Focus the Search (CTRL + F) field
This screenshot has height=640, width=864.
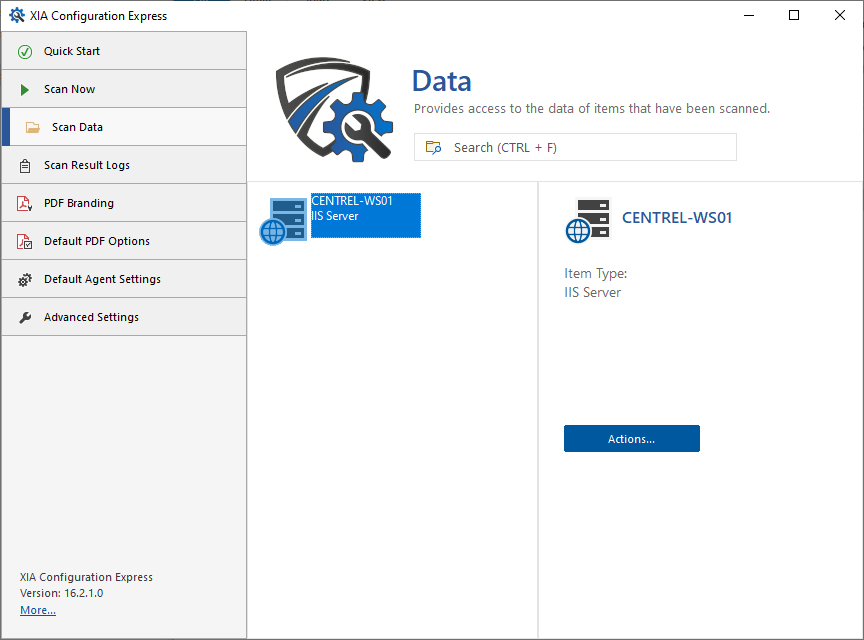point(575,147)
